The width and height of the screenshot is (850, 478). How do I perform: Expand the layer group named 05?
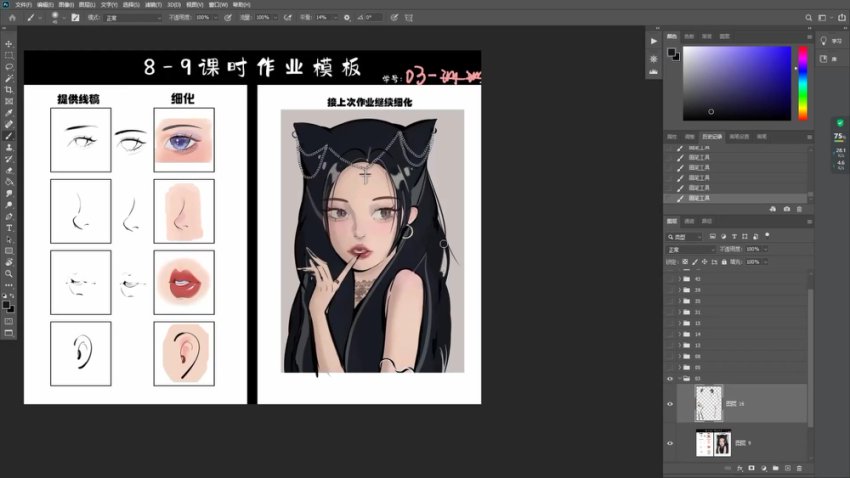680,367
